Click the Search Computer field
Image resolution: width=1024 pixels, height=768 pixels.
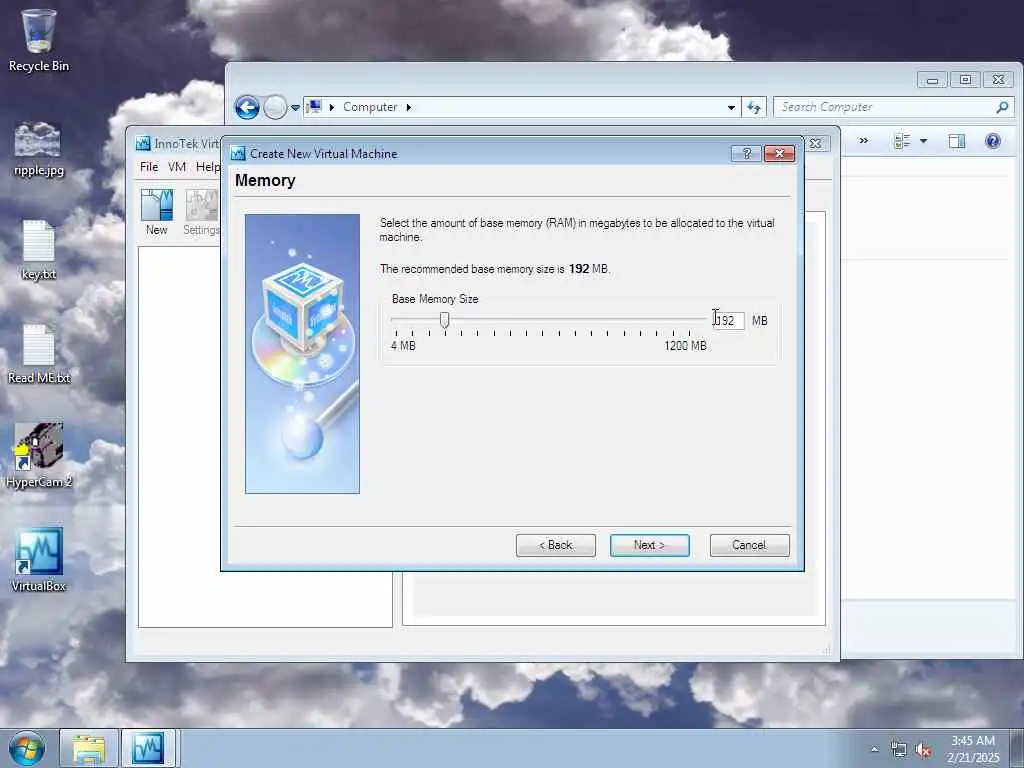pos(884,107)
